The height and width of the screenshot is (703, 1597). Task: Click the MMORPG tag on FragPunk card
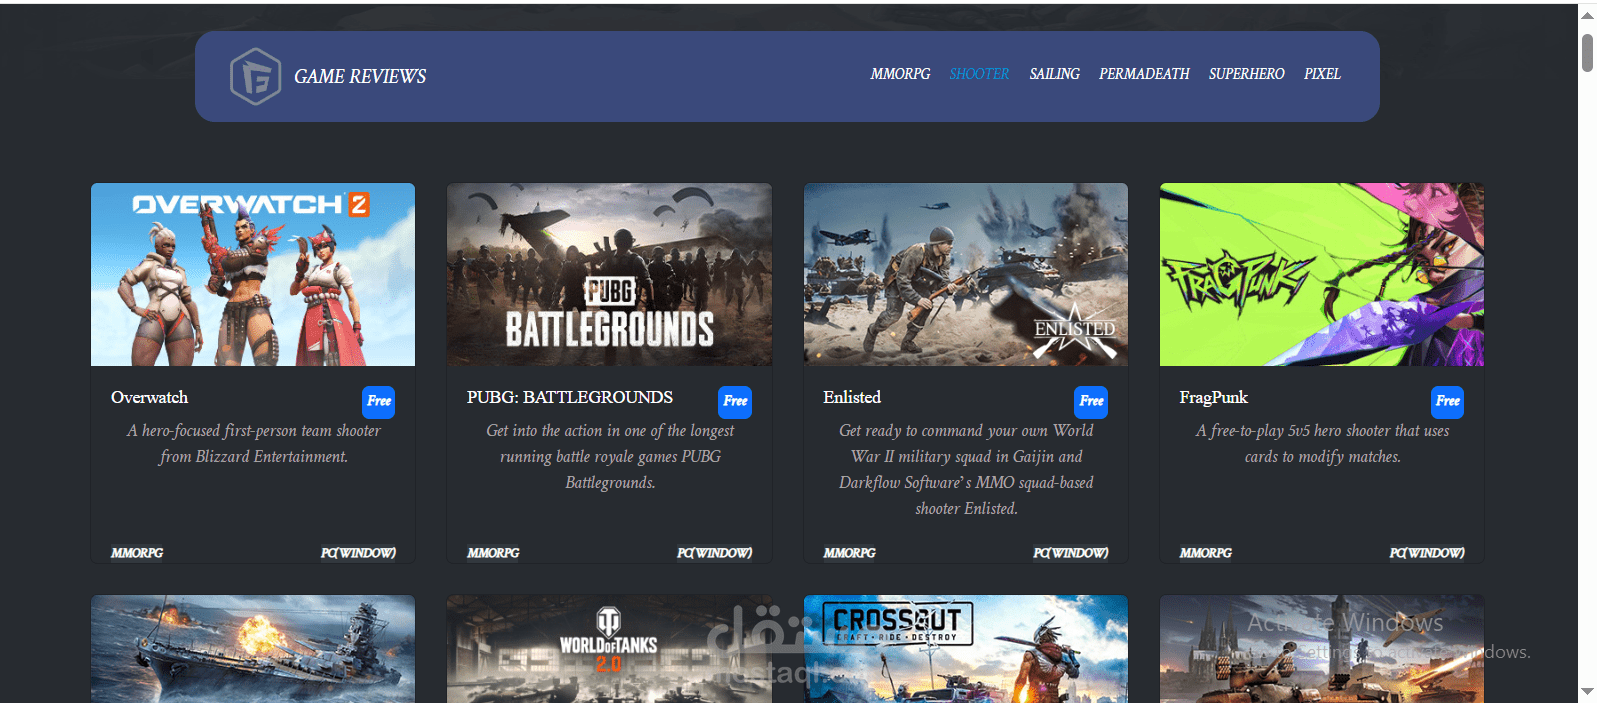click(1205, 553)
